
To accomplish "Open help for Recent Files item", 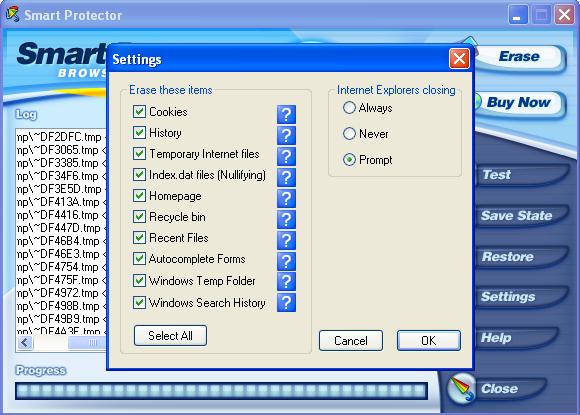I will [x=286, y=241].
